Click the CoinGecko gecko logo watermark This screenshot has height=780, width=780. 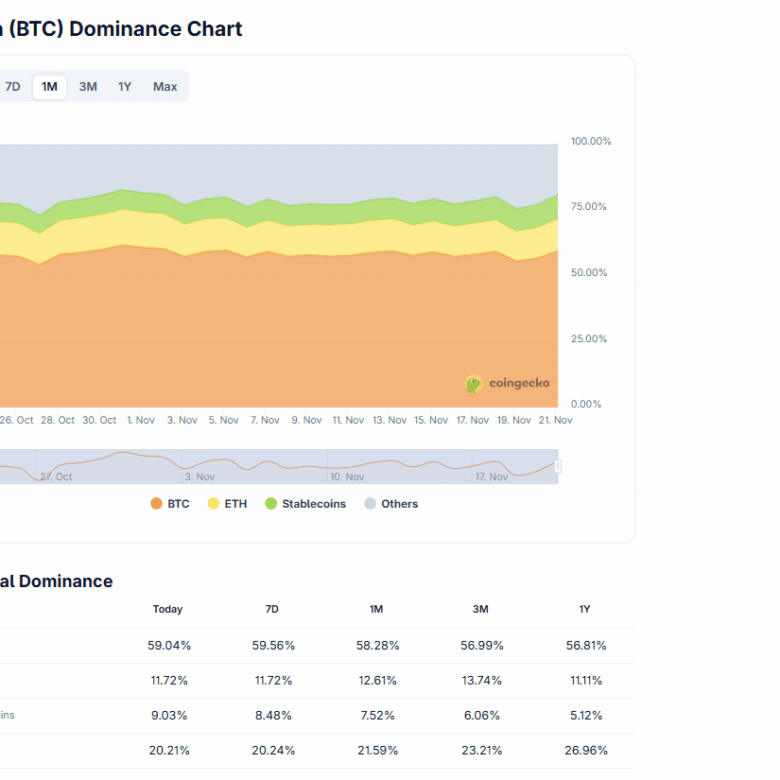point(474,384)
